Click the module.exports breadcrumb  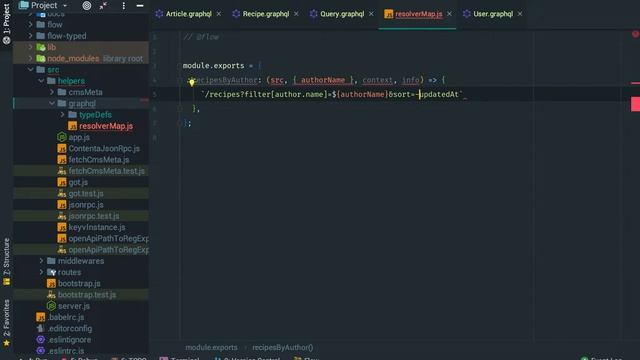coord(211,348)
